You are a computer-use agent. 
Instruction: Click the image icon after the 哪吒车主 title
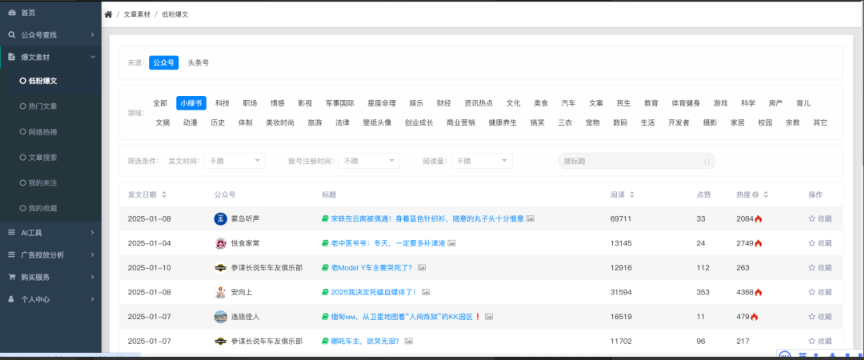point(408,341)
